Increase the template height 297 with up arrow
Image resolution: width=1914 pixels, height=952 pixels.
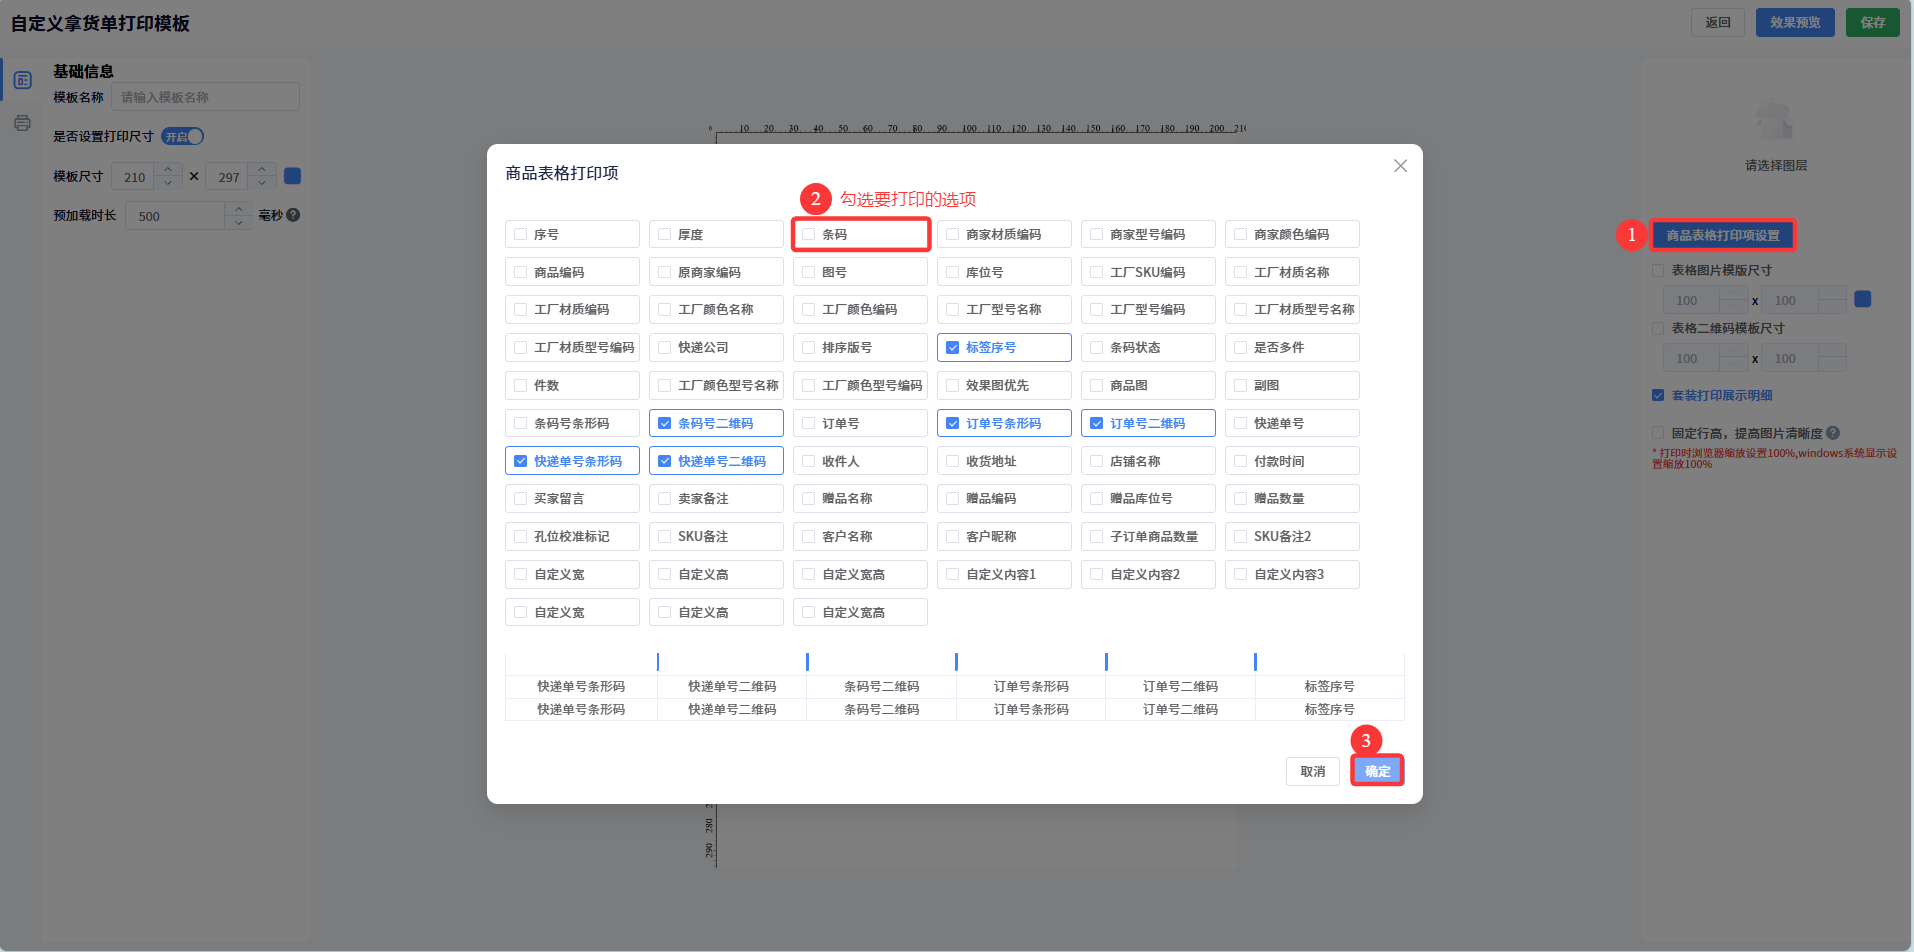[x=262, y=169]
